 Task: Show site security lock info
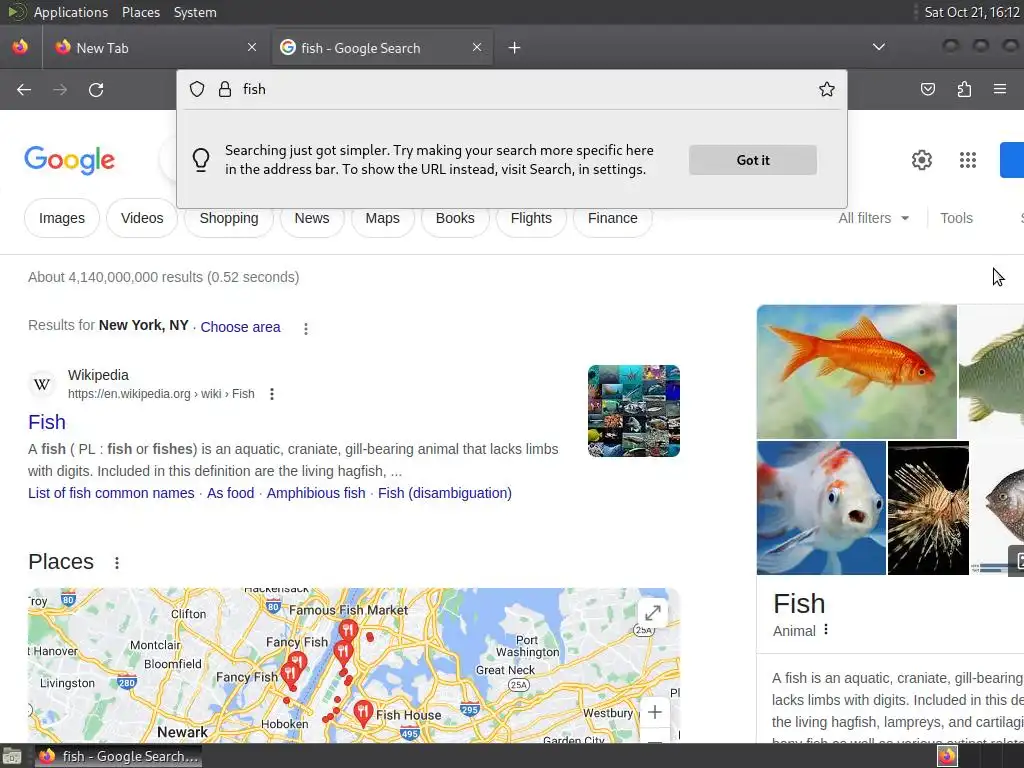tap(225, 89)
